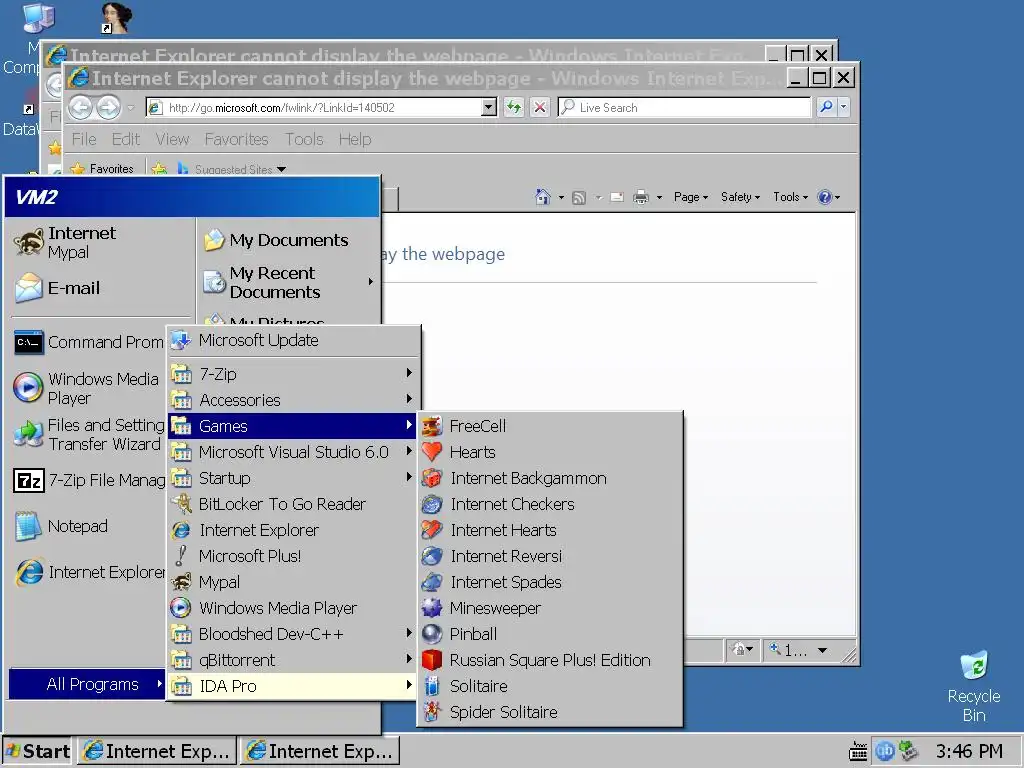Screen dimensions: 1024x768
Task: Click the IE Forward navigation button
Action: click(108, 108)
